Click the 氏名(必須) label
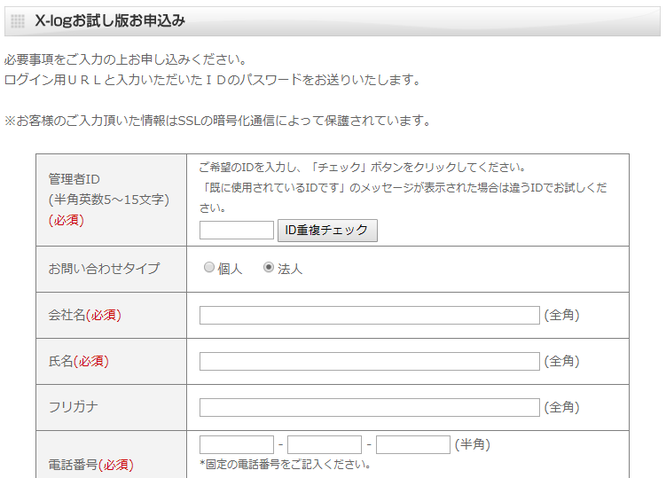This screenshot has width=666, height=478. pyautogui.click(x=79, y=361)
